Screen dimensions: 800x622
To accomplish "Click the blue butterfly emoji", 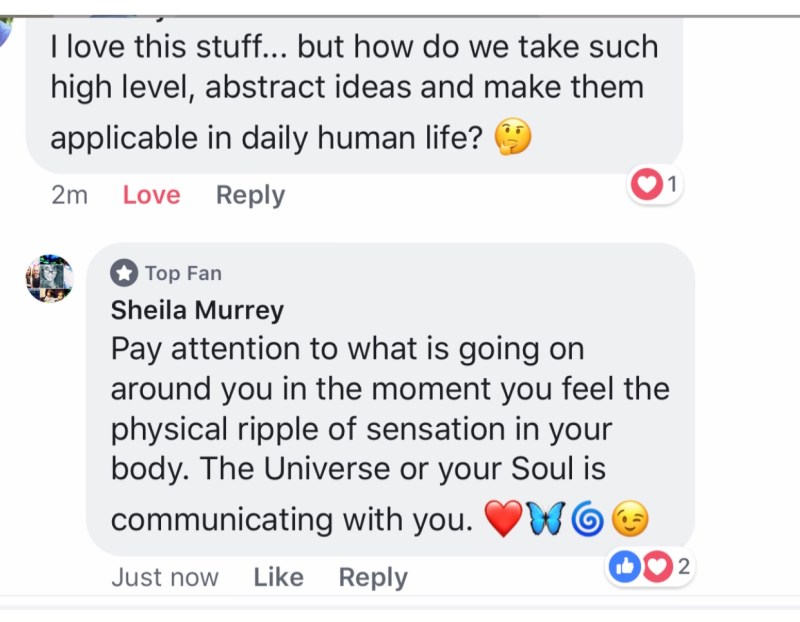I will [547, 519].
